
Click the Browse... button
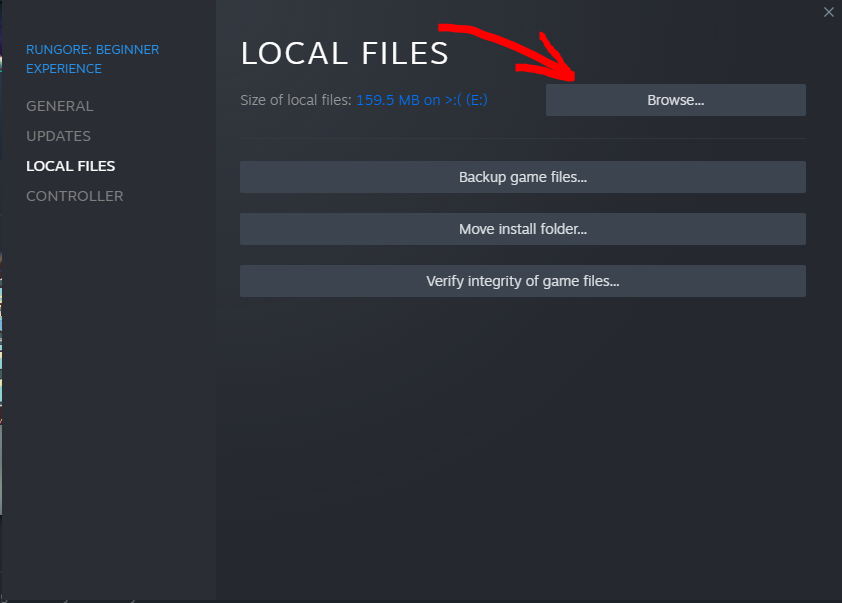675,100
